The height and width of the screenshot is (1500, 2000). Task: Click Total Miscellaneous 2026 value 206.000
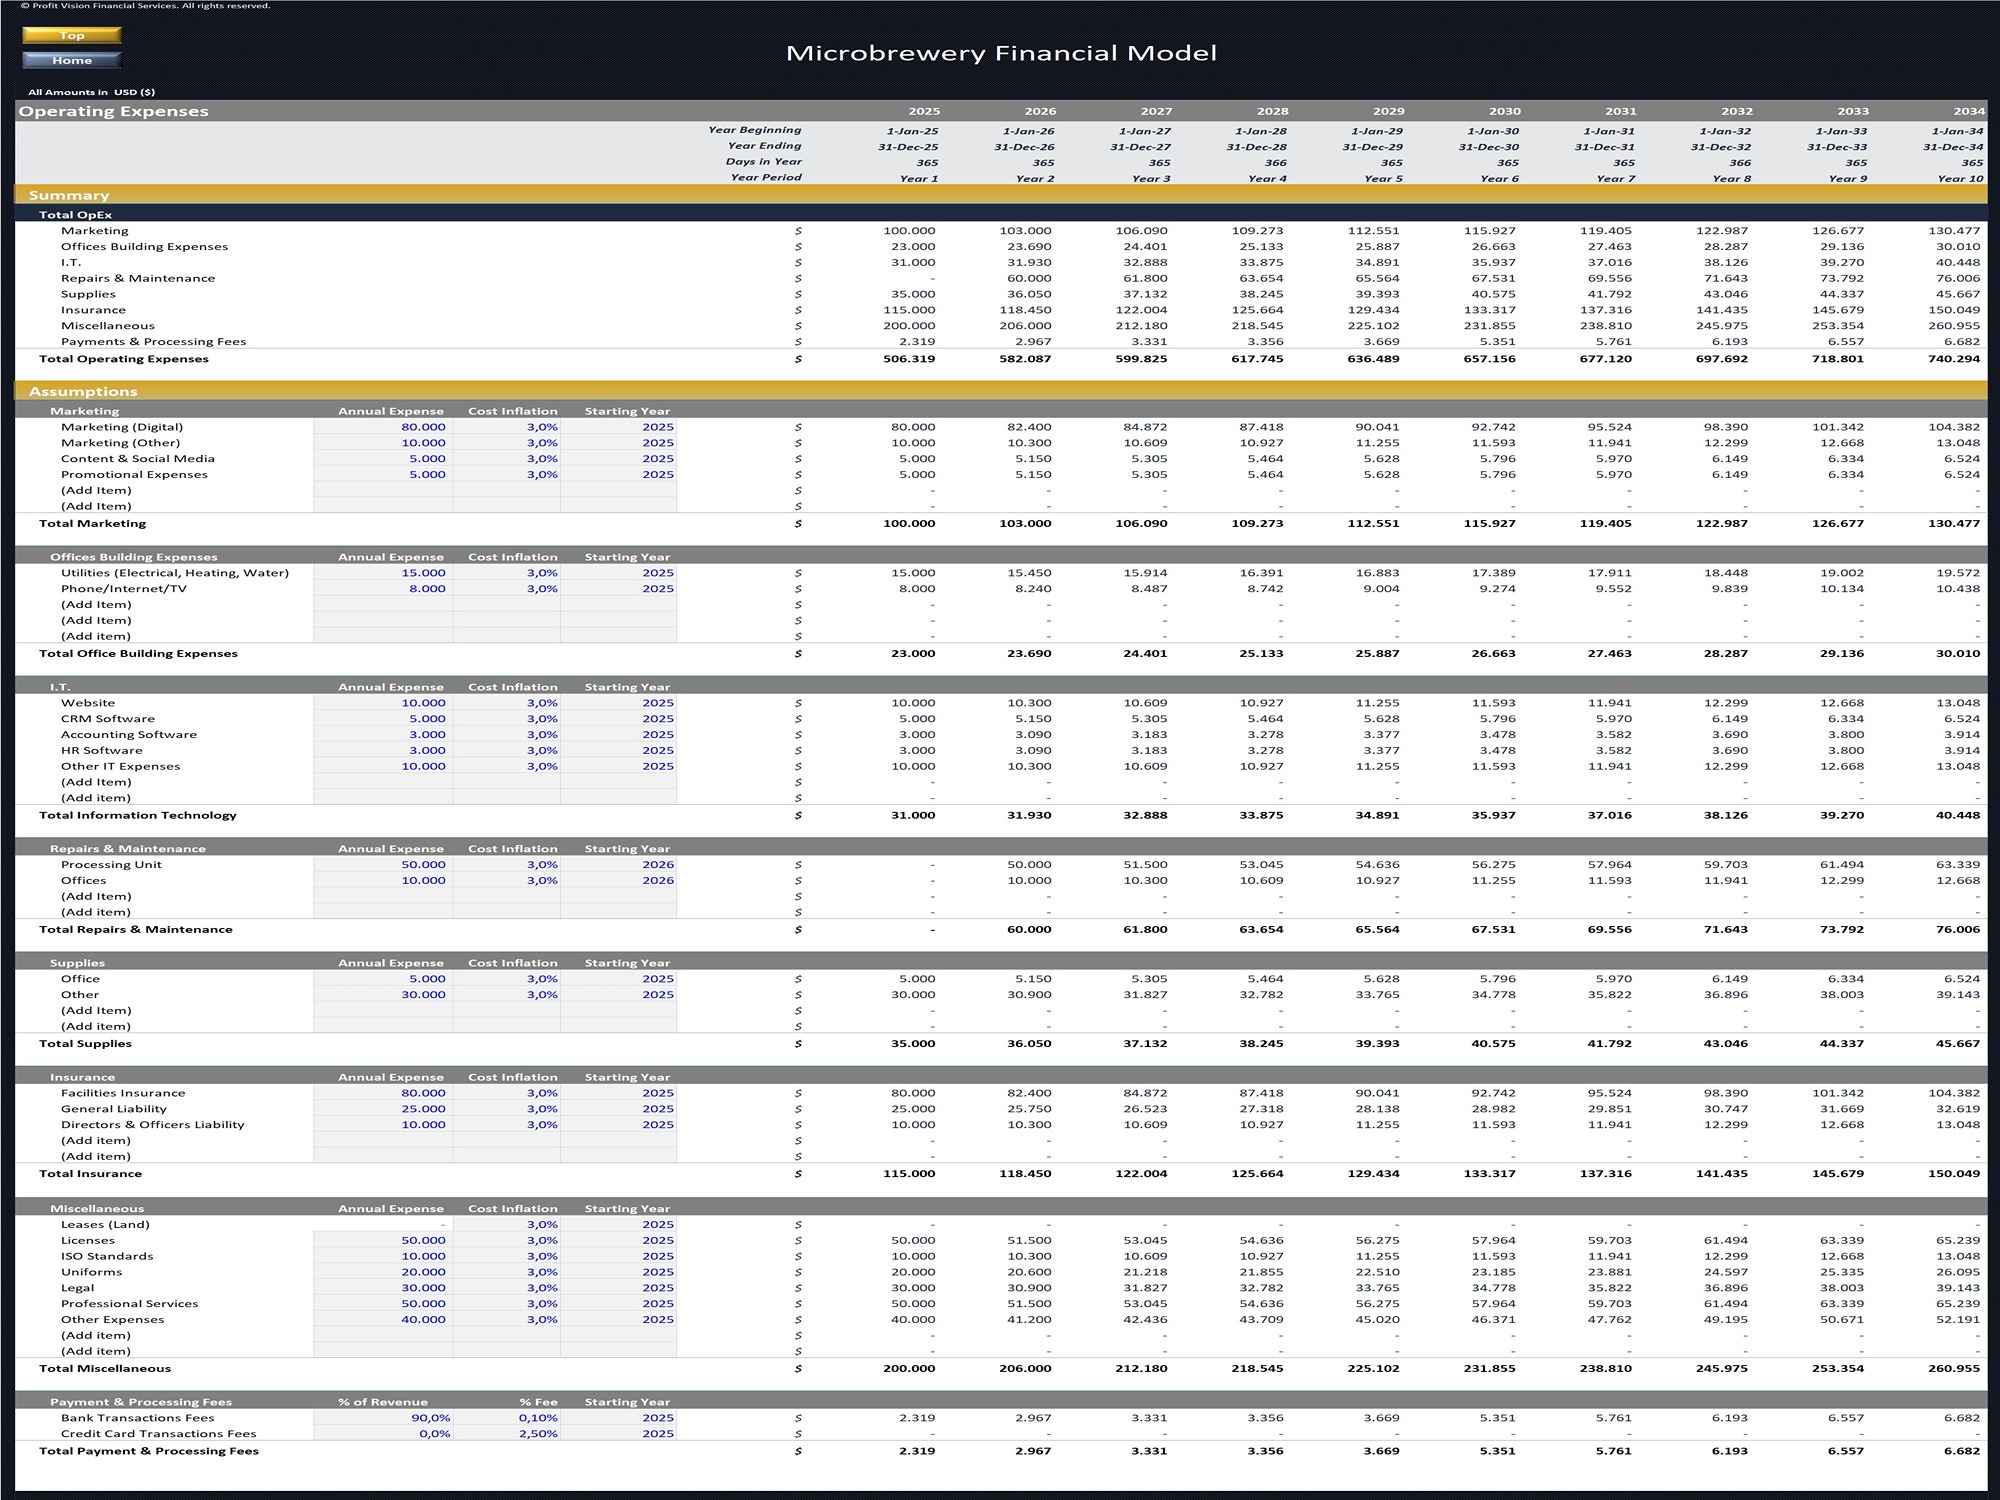pos(1025,1369)
